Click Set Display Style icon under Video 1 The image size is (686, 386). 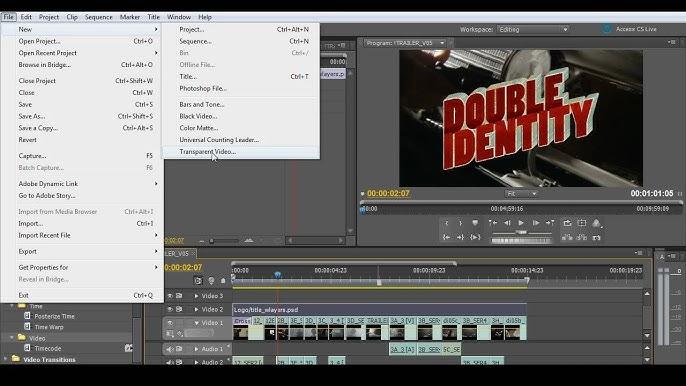[170, 334]
